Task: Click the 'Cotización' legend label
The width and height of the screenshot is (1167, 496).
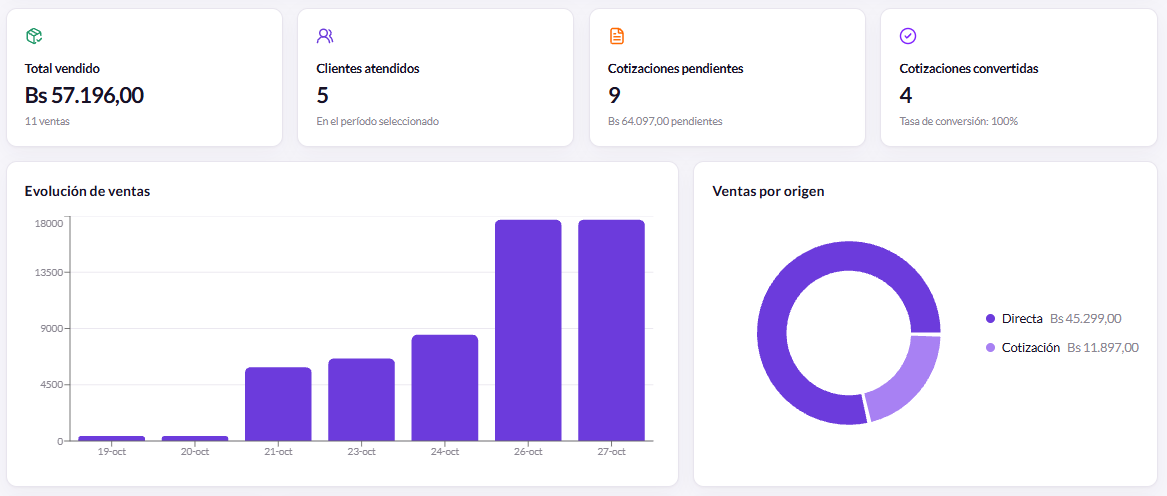Action: click(x=1031, y=348)
